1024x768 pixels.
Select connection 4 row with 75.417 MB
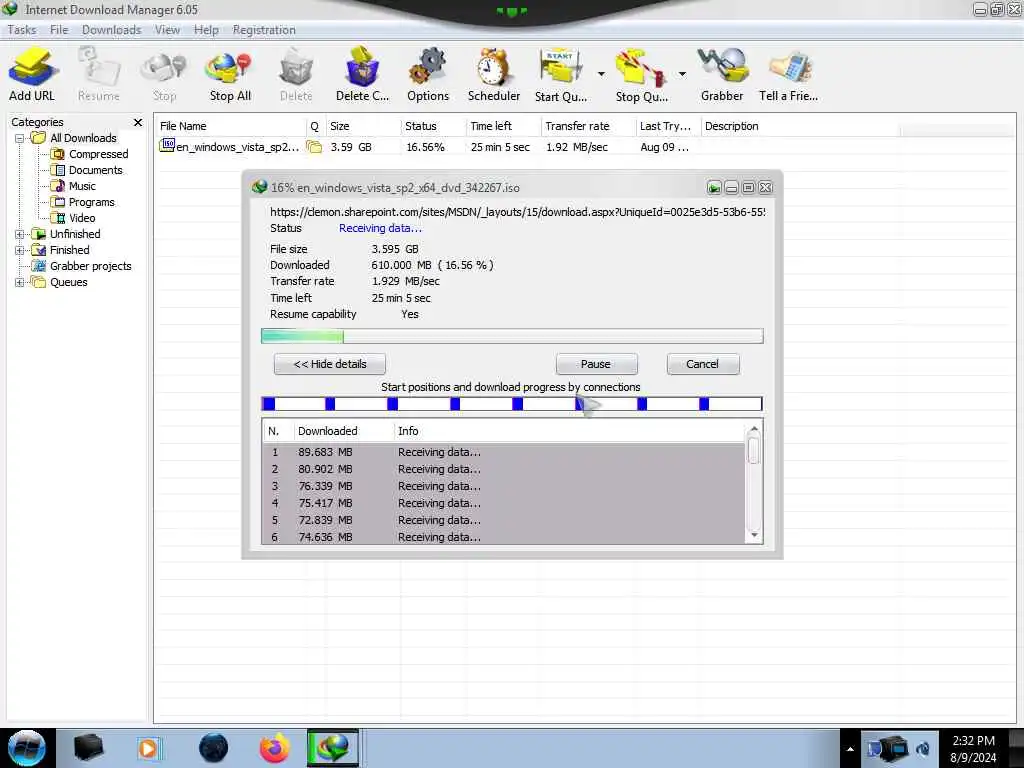pos(504,503)
